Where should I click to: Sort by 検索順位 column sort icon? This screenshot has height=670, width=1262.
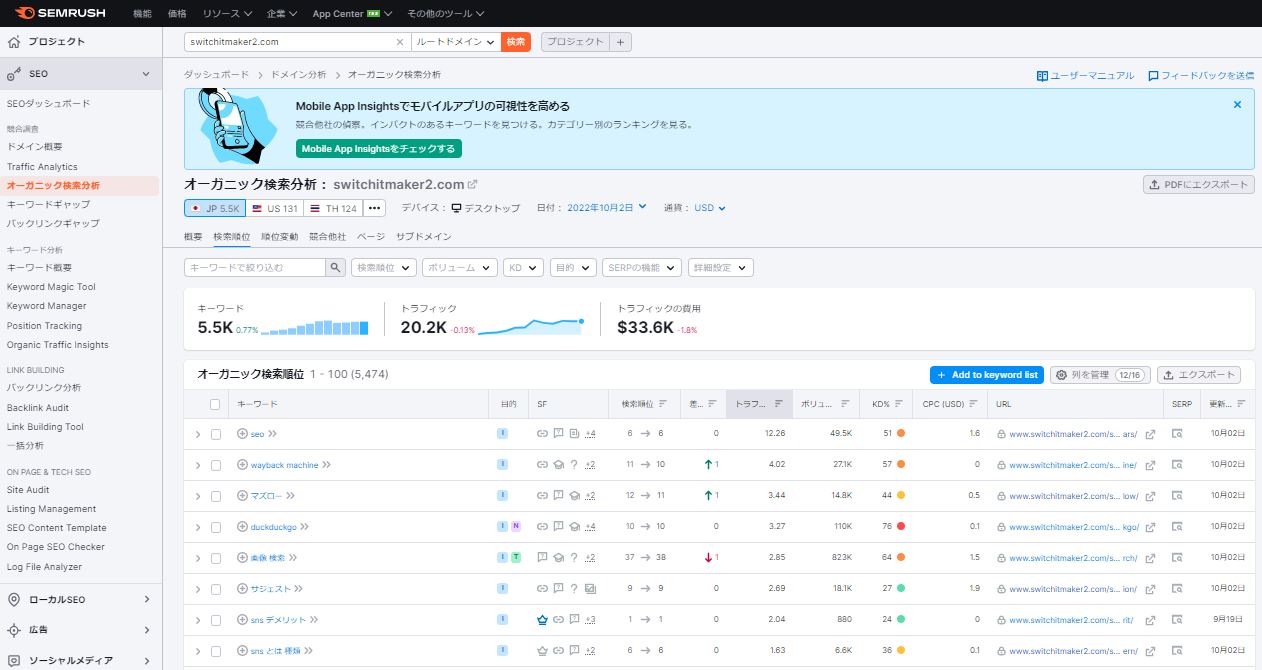pos(663,404)
